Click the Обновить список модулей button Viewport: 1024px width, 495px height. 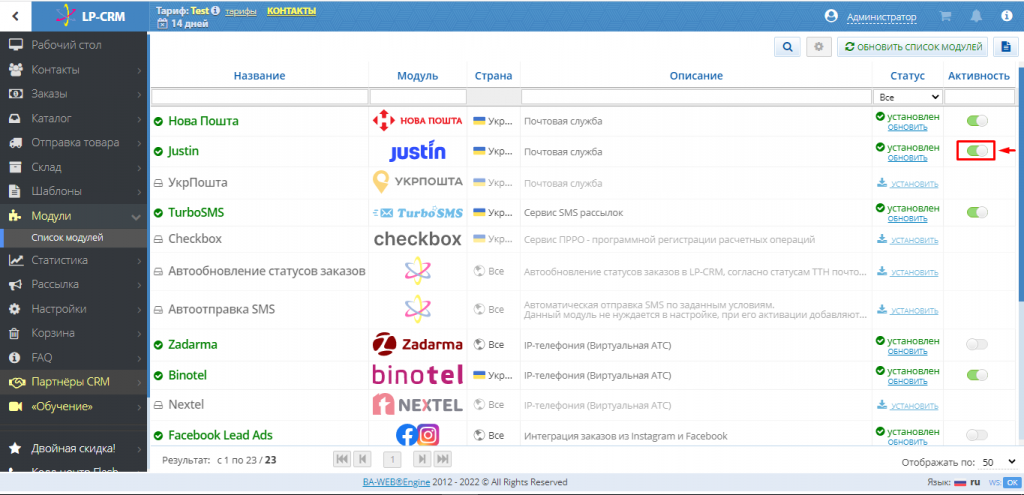(912, 47)
